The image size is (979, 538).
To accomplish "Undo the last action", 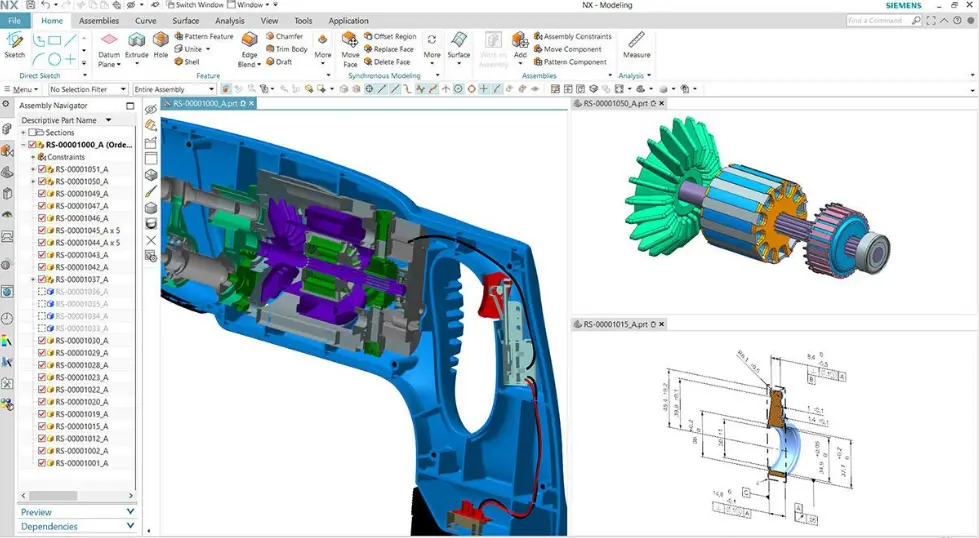I will click(46, 5).
